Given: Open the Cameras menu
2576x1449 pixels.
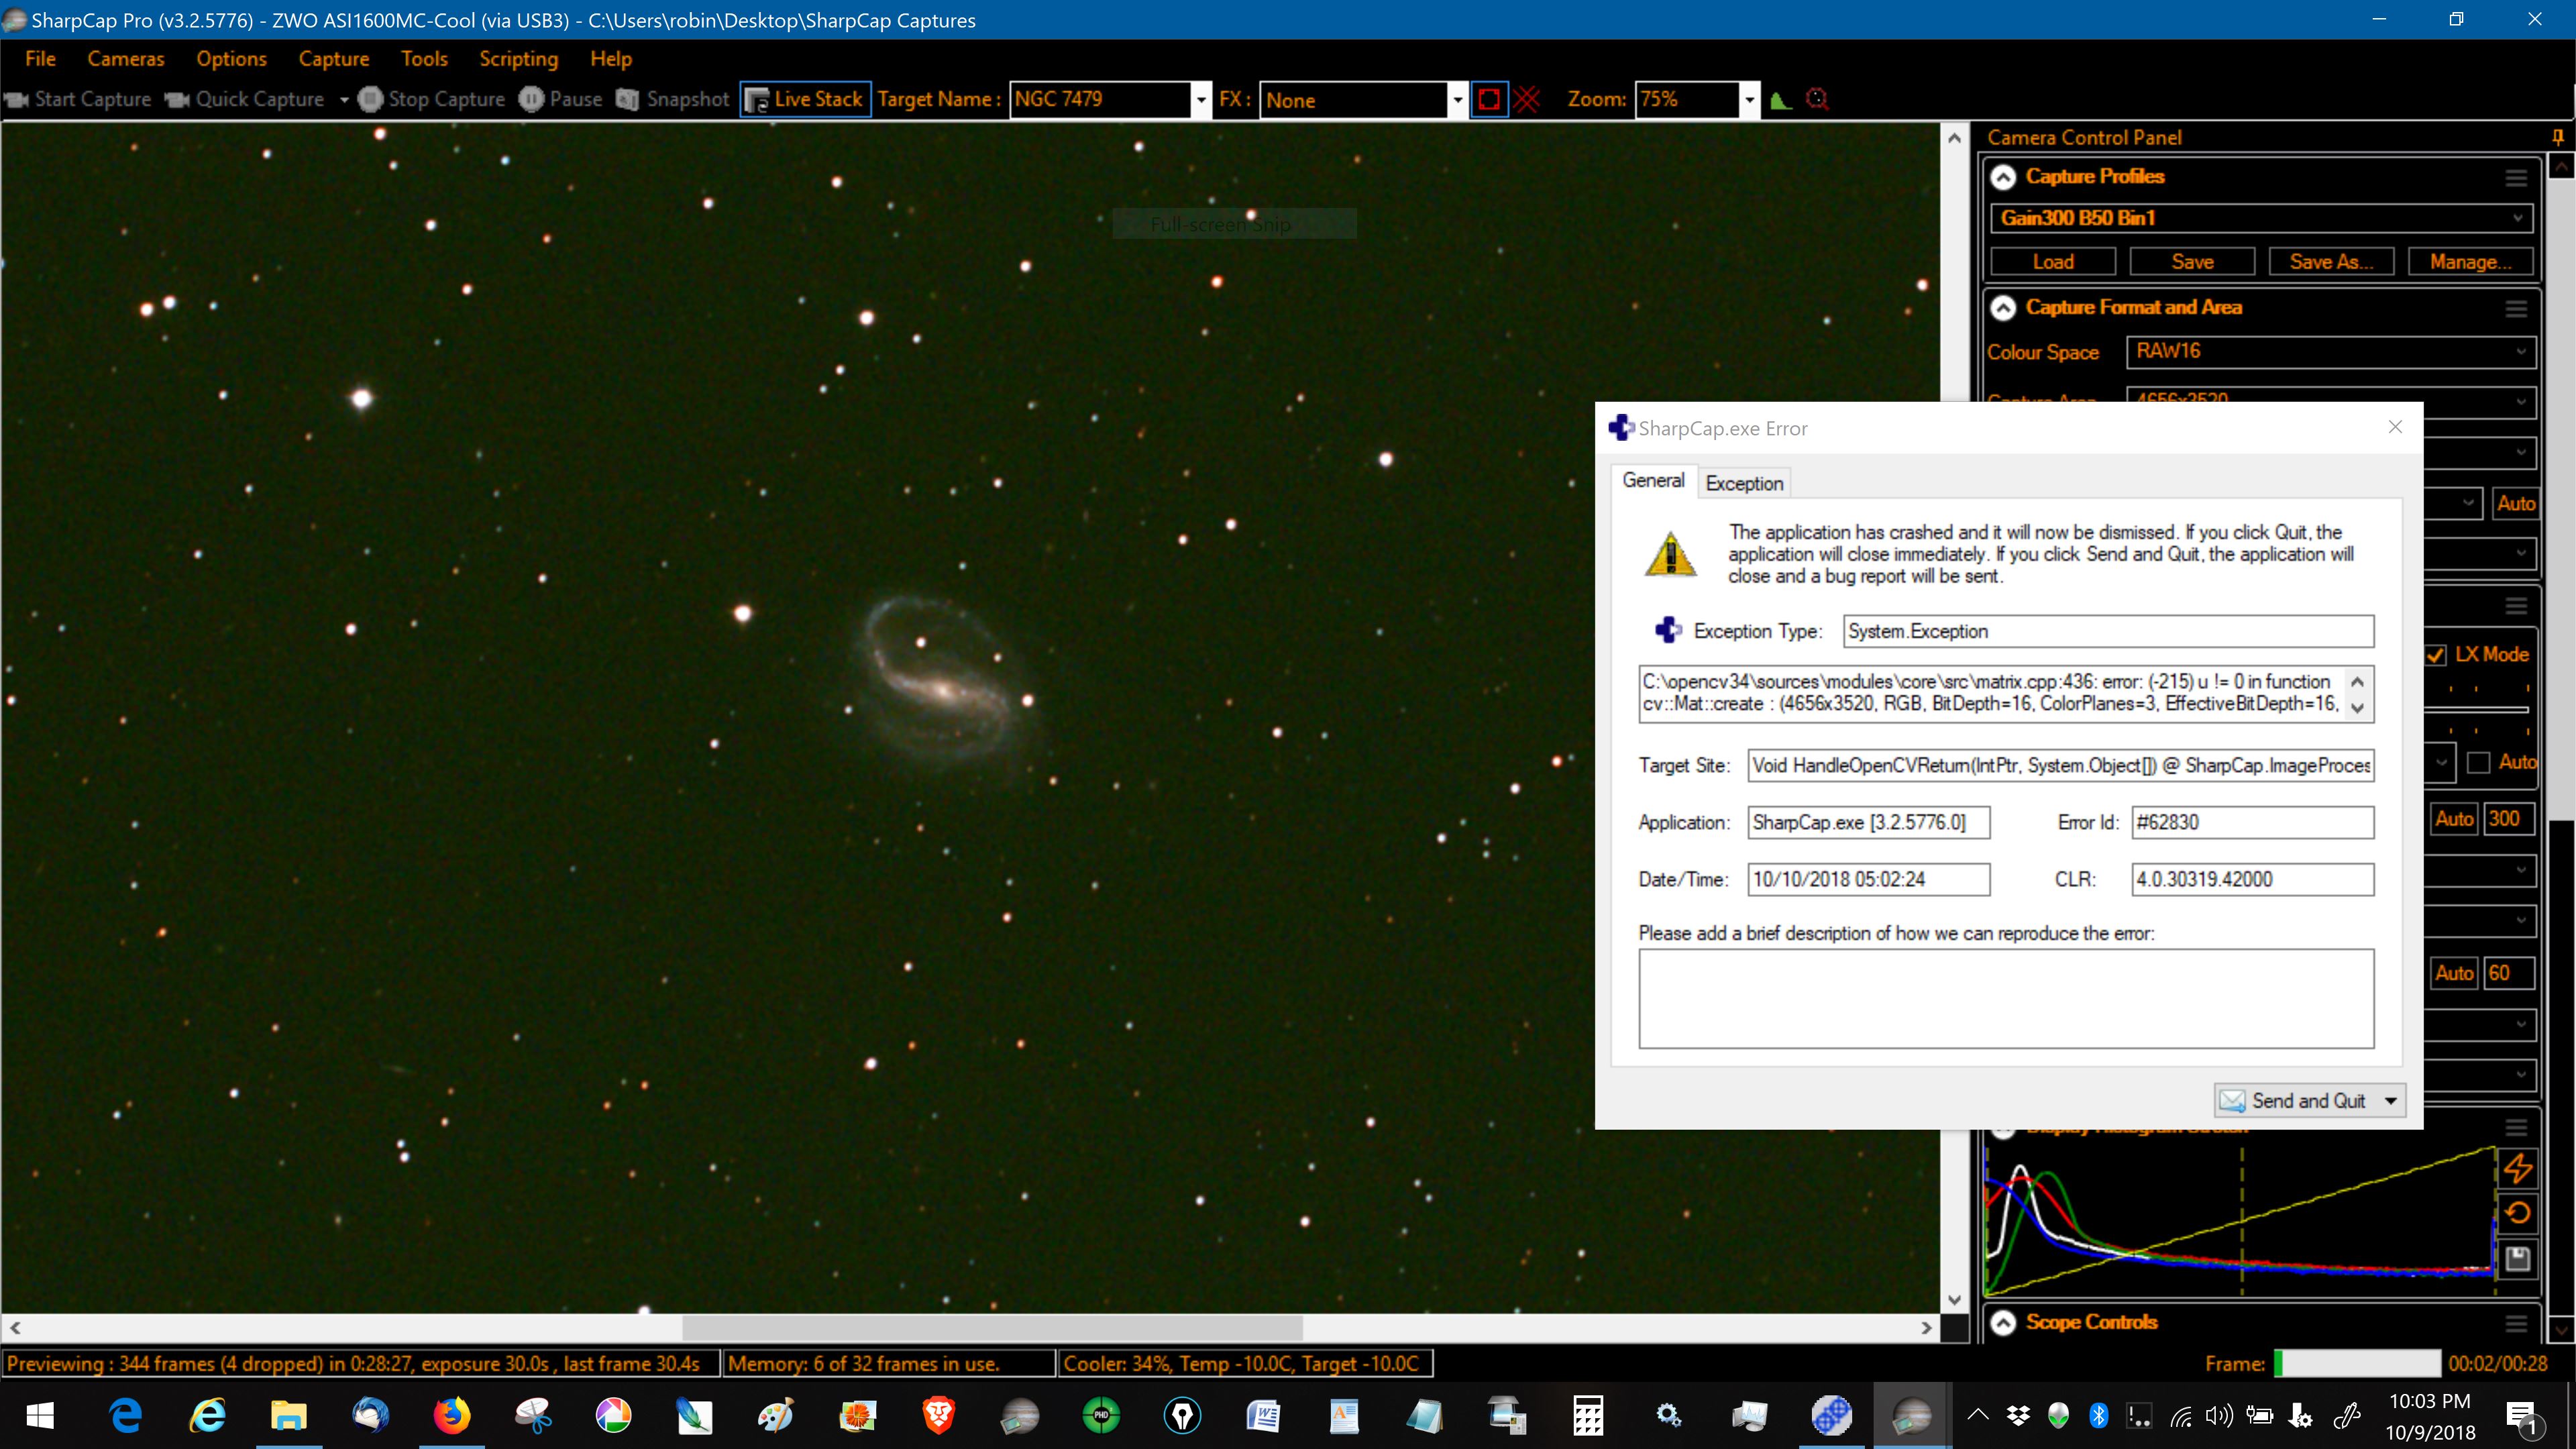Looking at the screenshot, I should [126, 59].
